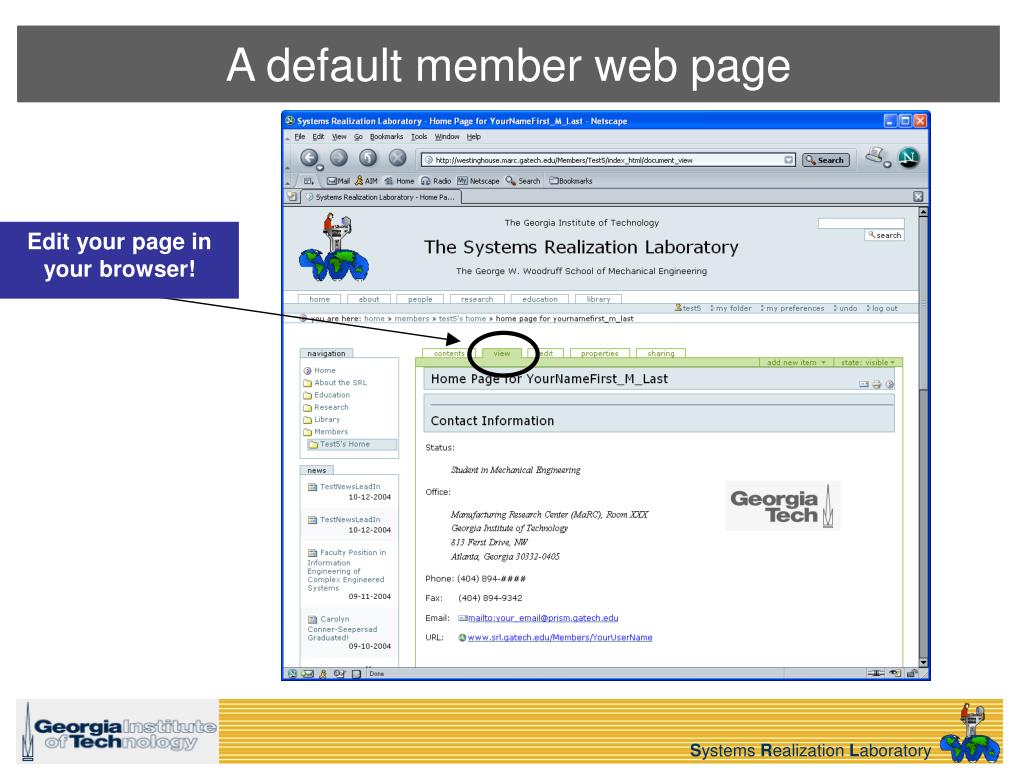The image size is (1024, 768).
Task: Click the Search button next to the URL bar
Action: 825,160
